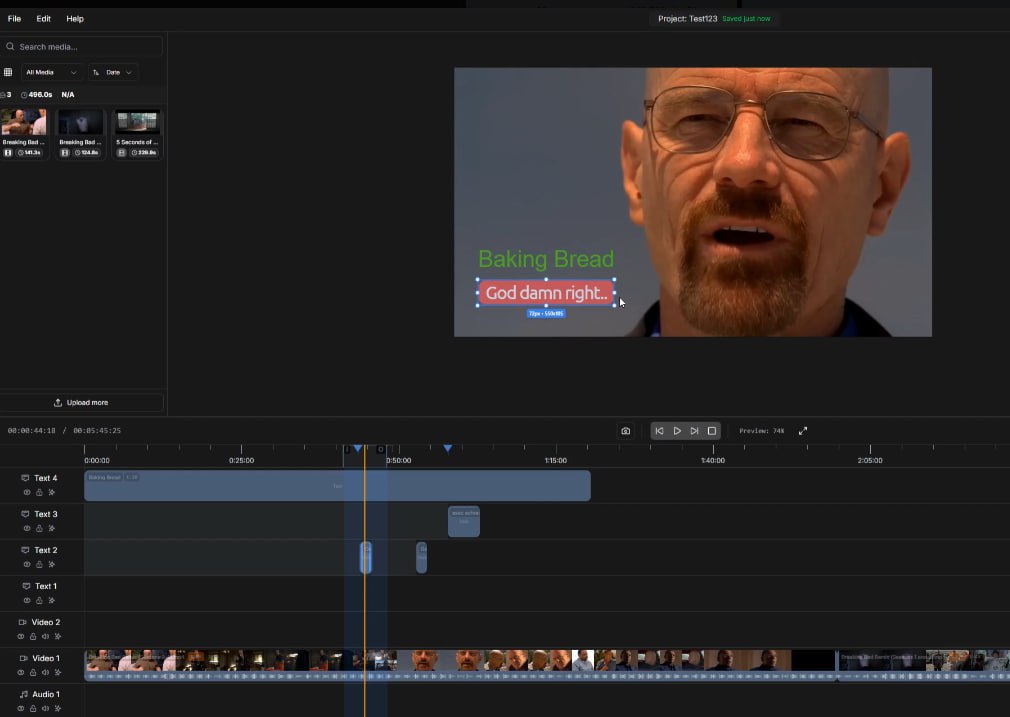Click the Search media input field
The height and width of the screenshot is (717, 1010).
(85, 47)
